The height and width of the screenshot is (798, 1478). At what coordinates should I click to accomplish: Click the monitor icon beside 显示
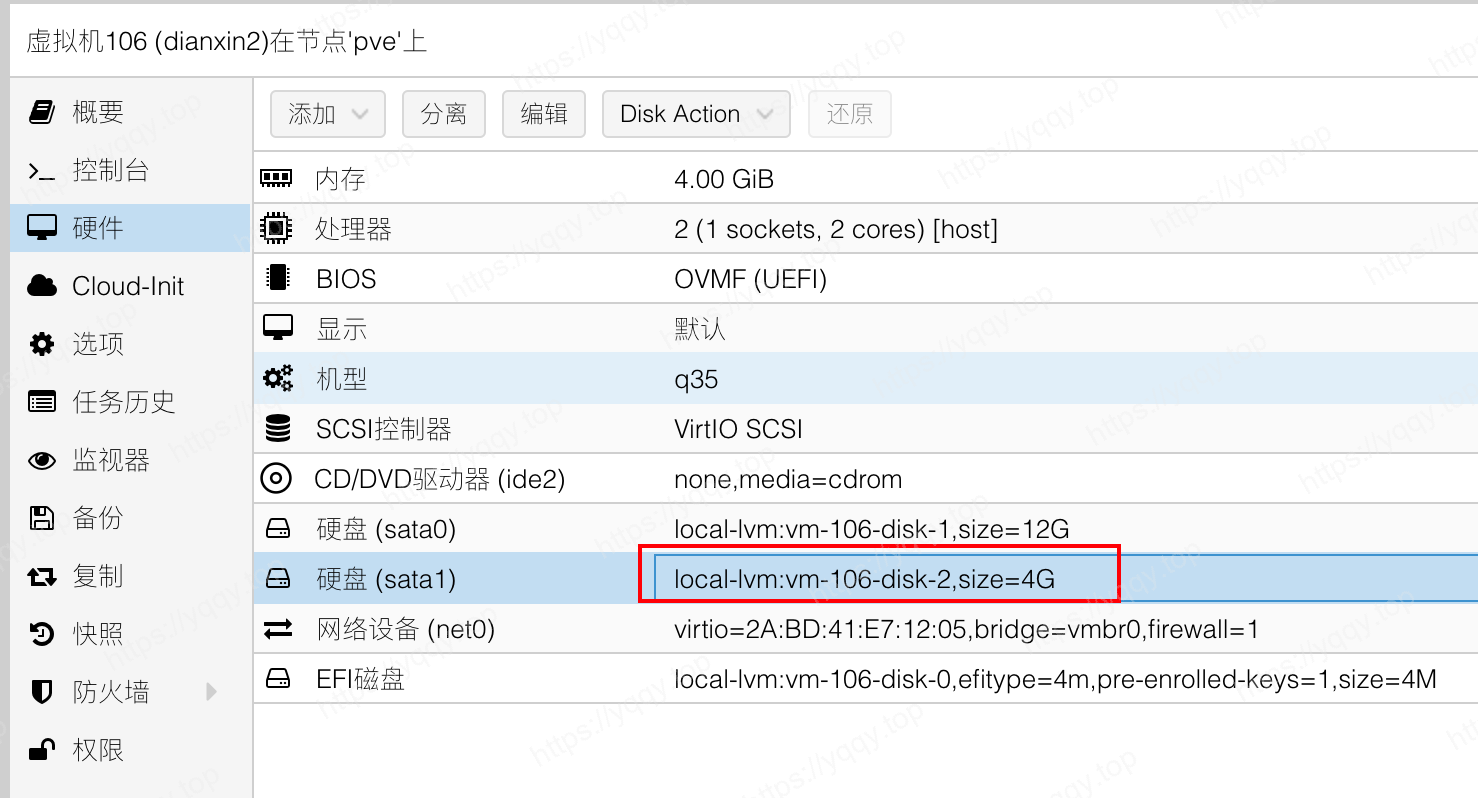pyautogui.click(x=277, y=328)
